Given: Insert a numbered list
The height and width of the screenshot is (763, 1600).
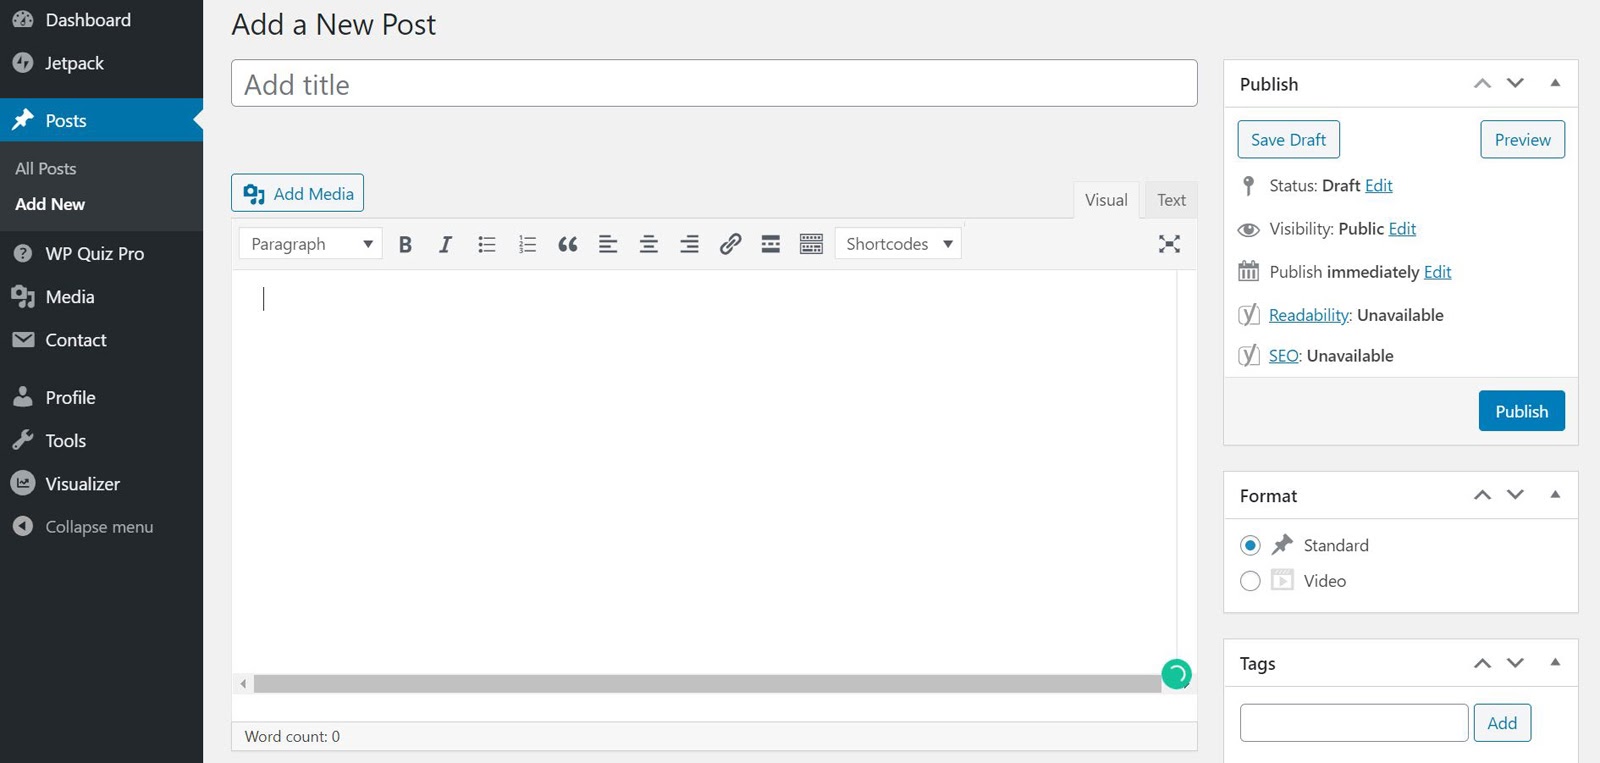Looking at the screenshot, I should pyautogui.click(x=527, y=244).
